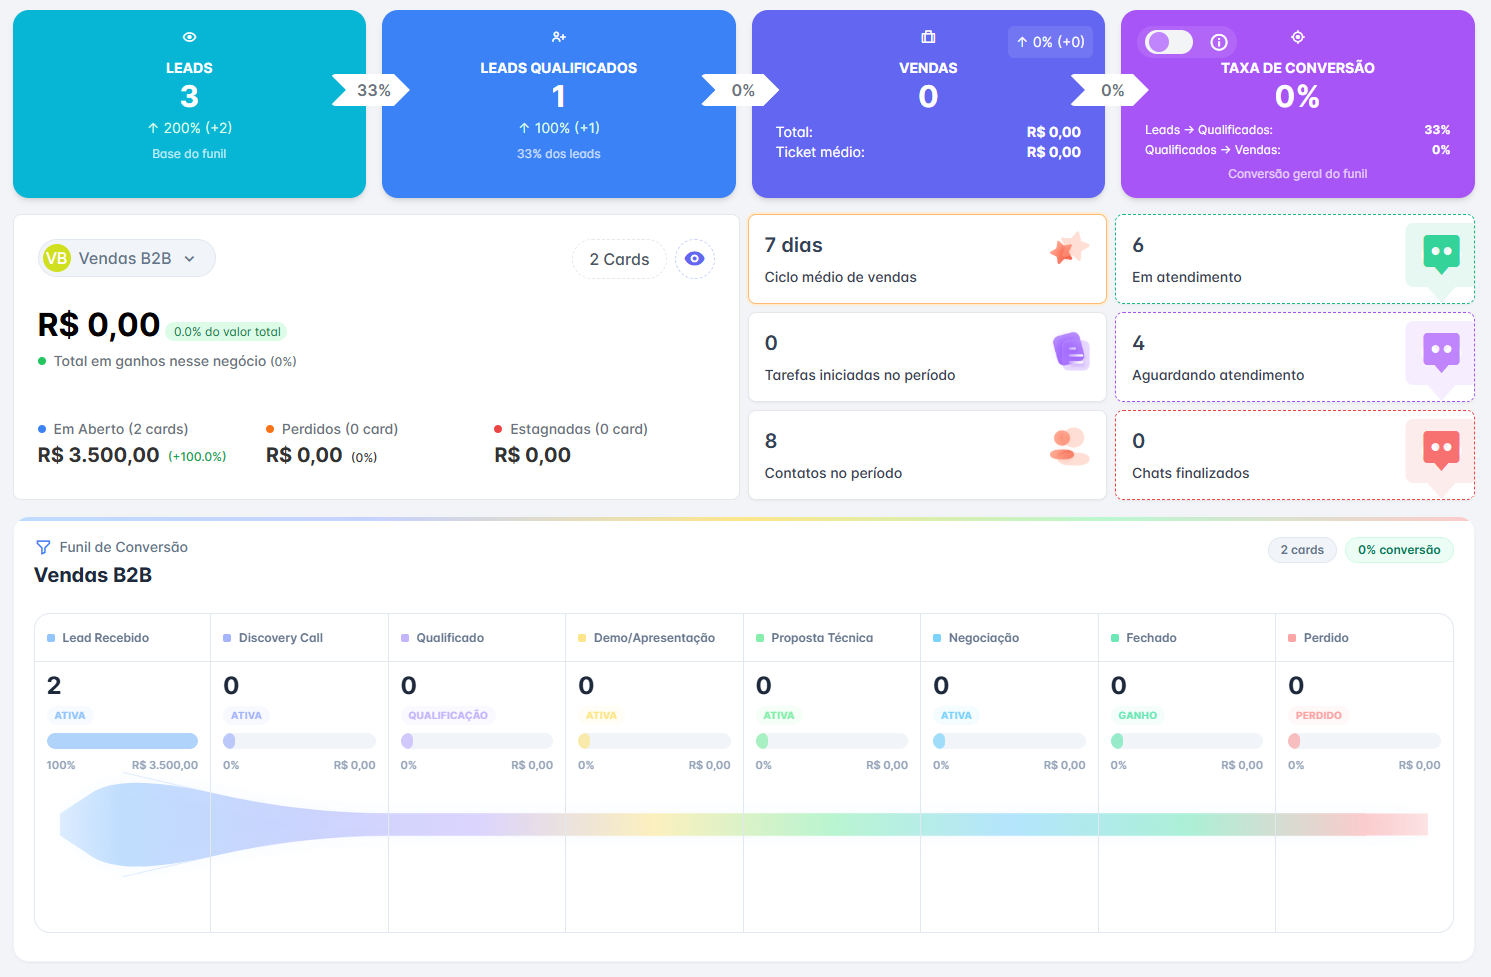Select the Perdido stage header
The height and width of the screenshot is (977, 1491).
click(x=1364, y=638)
